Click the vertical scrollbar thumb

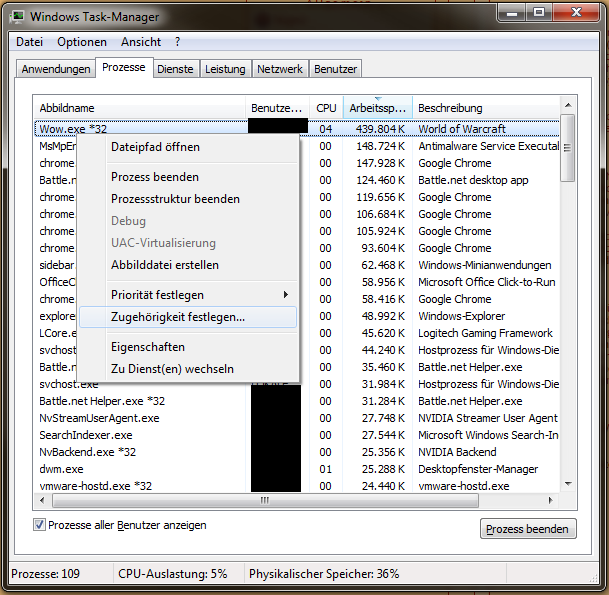pos(568,148)
